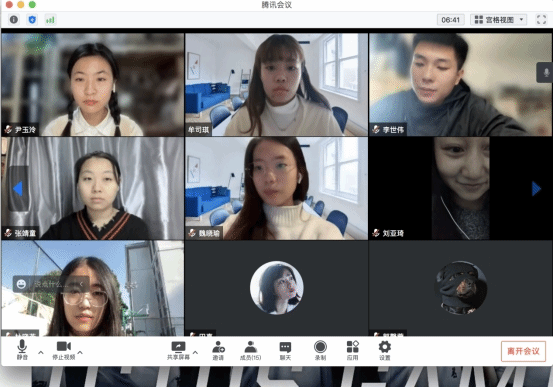Open the apps (应用) icon
This screenshot has width=553, height=387.
353,351
